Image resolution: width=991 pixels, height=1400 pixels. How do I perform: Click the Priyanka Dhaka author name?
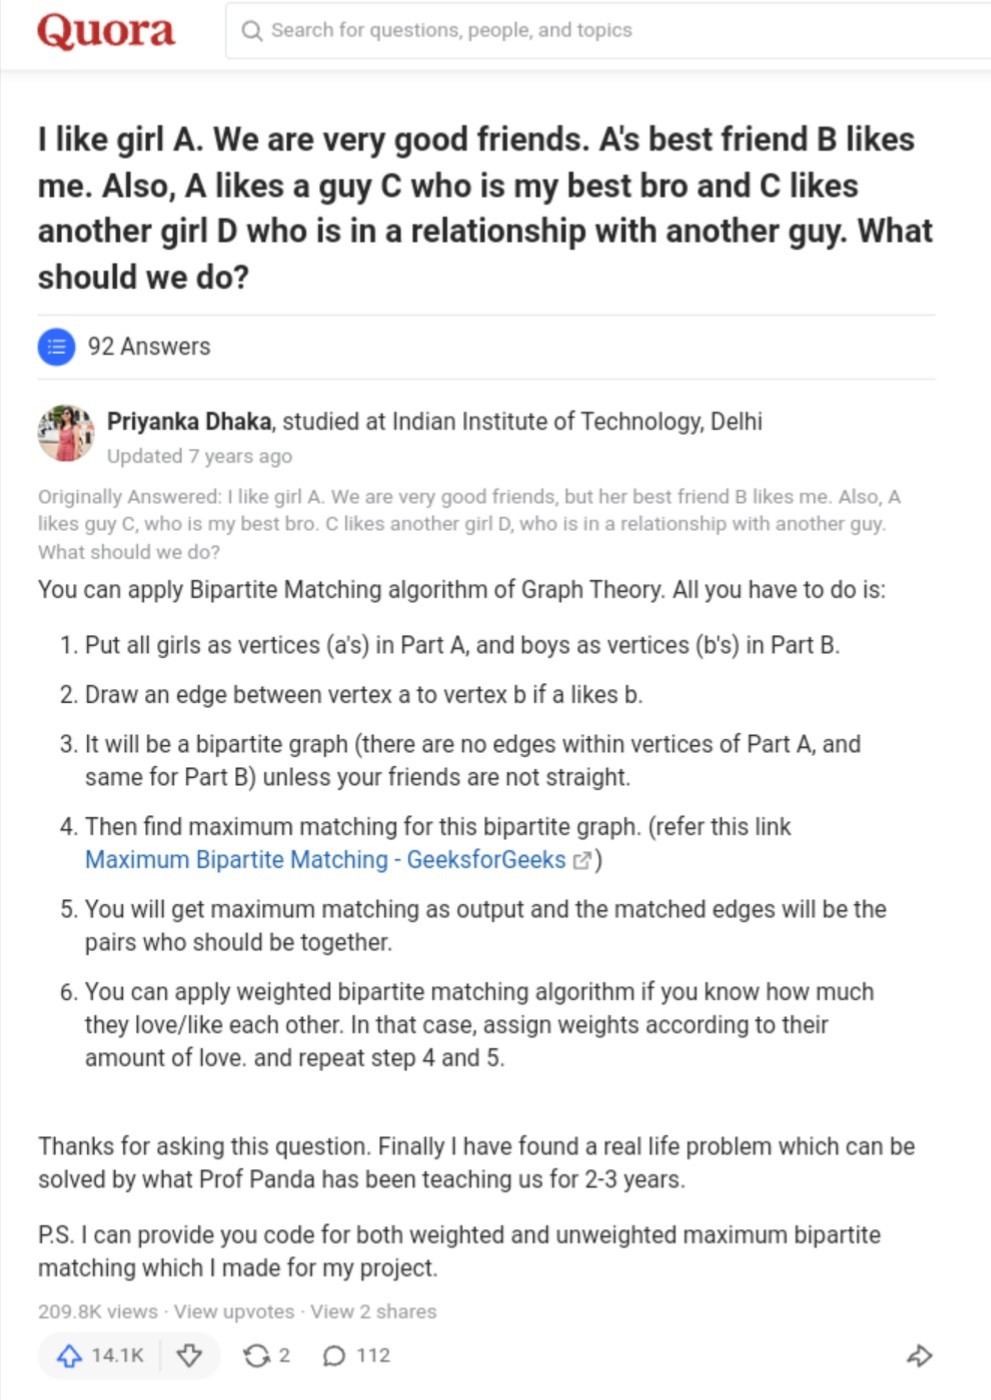coord(189,422)
